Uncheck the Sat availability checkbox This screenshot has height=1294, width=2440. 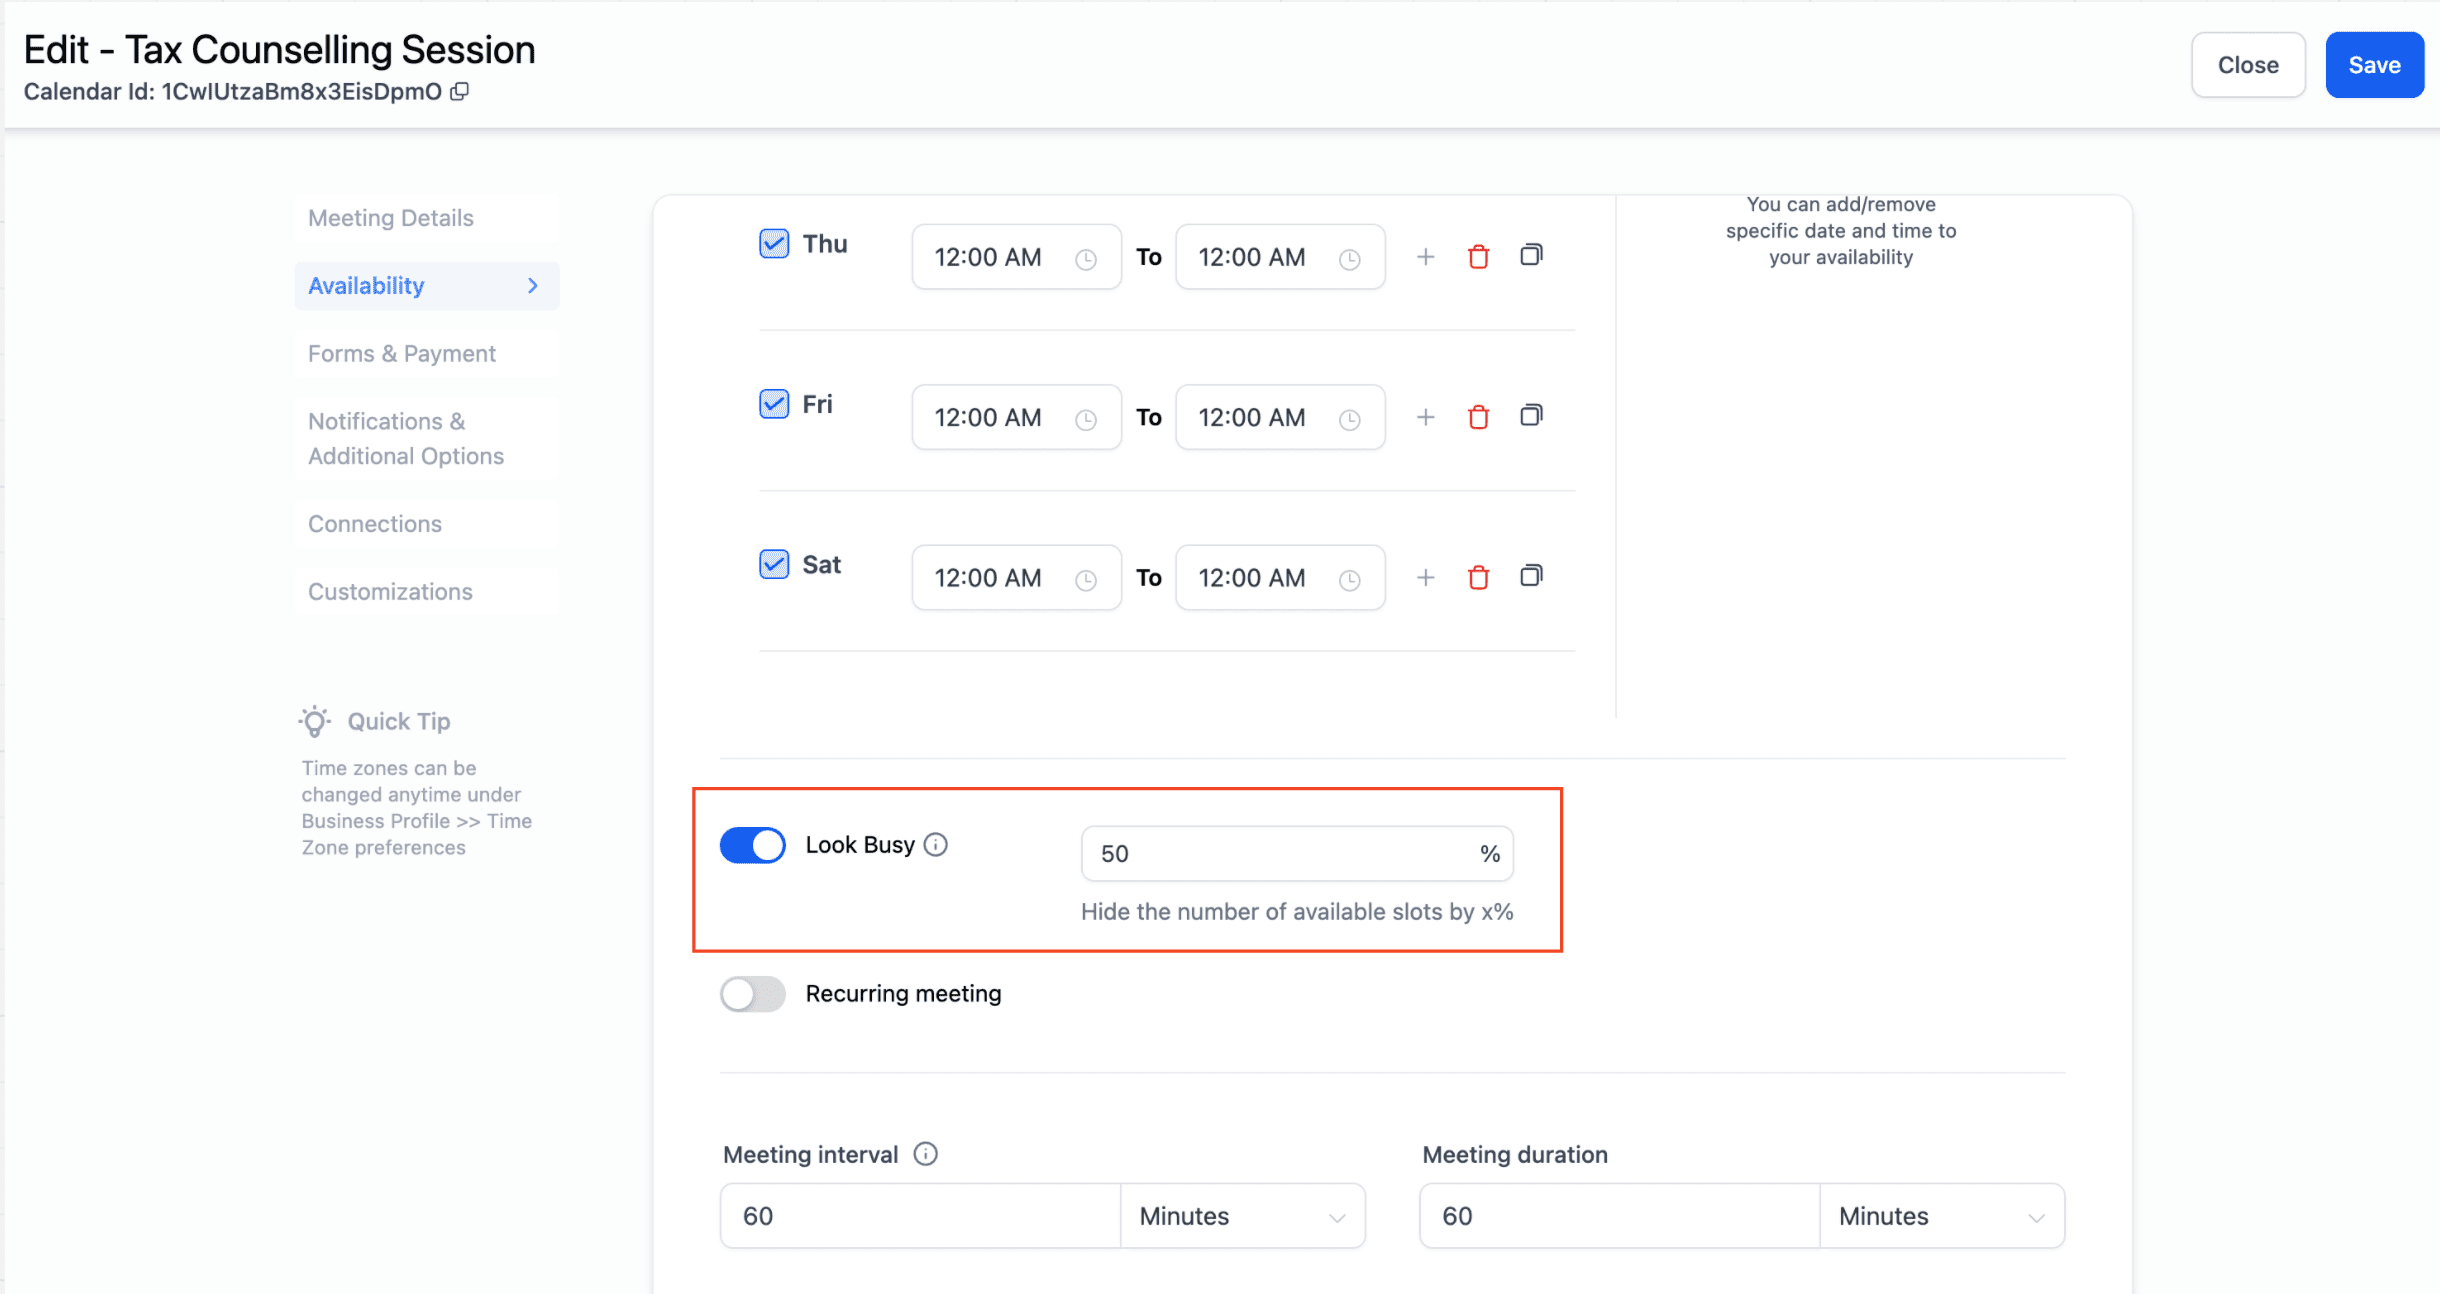tap(774, 564)
